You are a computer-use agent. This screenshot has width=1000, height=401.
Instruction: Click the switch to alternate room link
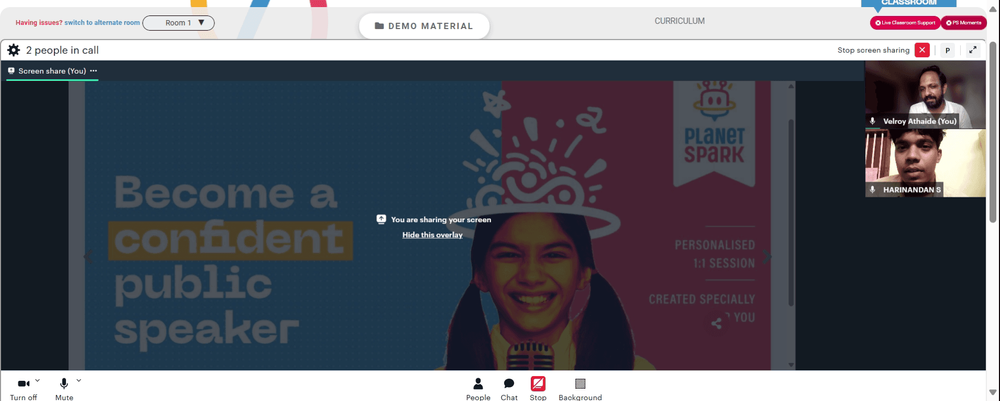(102, 23)
